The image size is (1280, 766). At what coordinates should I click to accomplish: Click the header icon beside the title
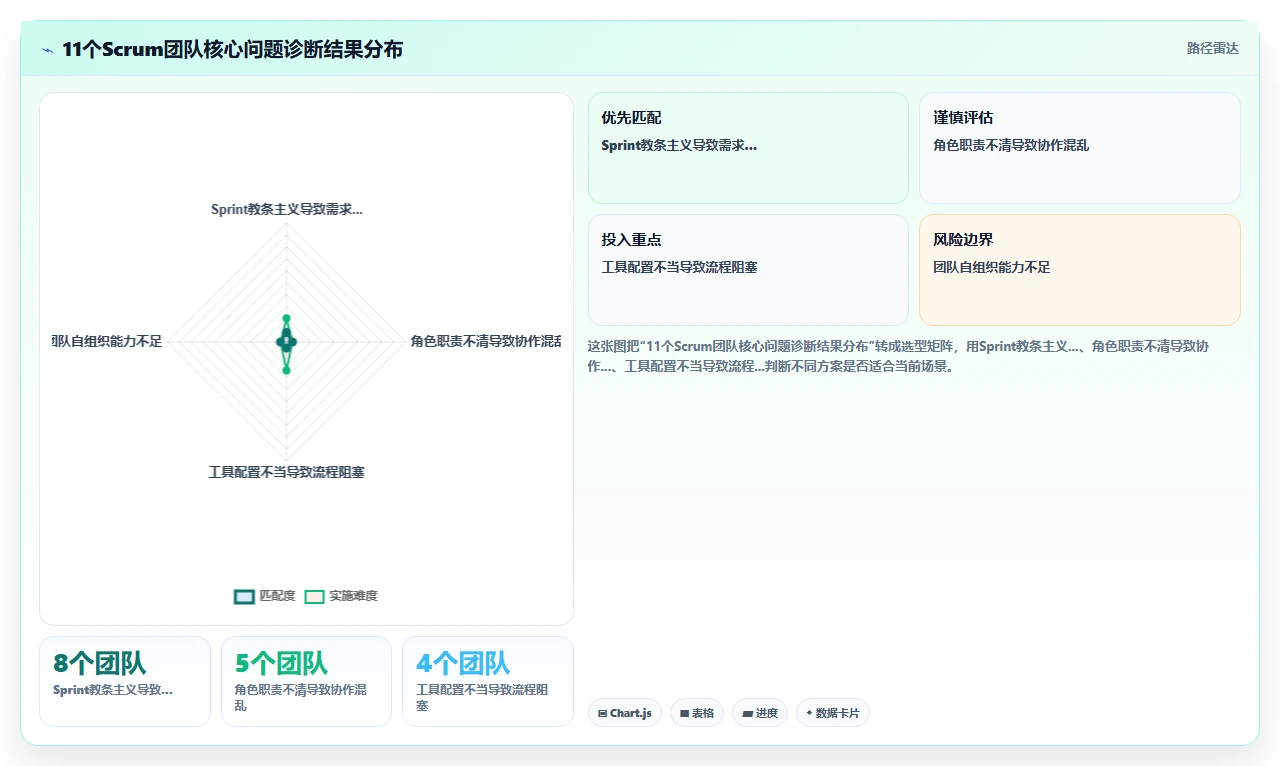click(47, 50)
